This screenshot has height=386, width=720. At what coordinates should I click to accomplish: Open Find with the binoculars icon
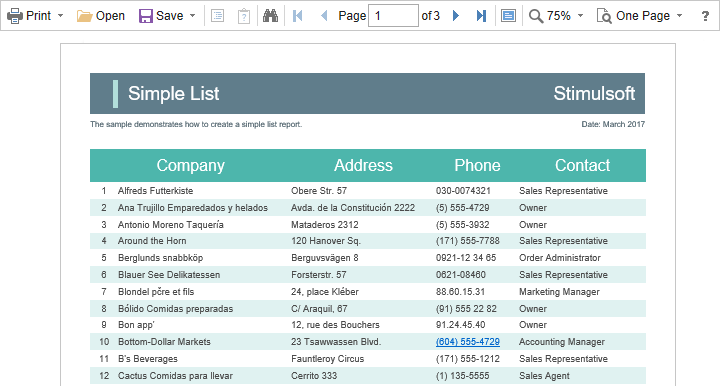pos(270,16)
